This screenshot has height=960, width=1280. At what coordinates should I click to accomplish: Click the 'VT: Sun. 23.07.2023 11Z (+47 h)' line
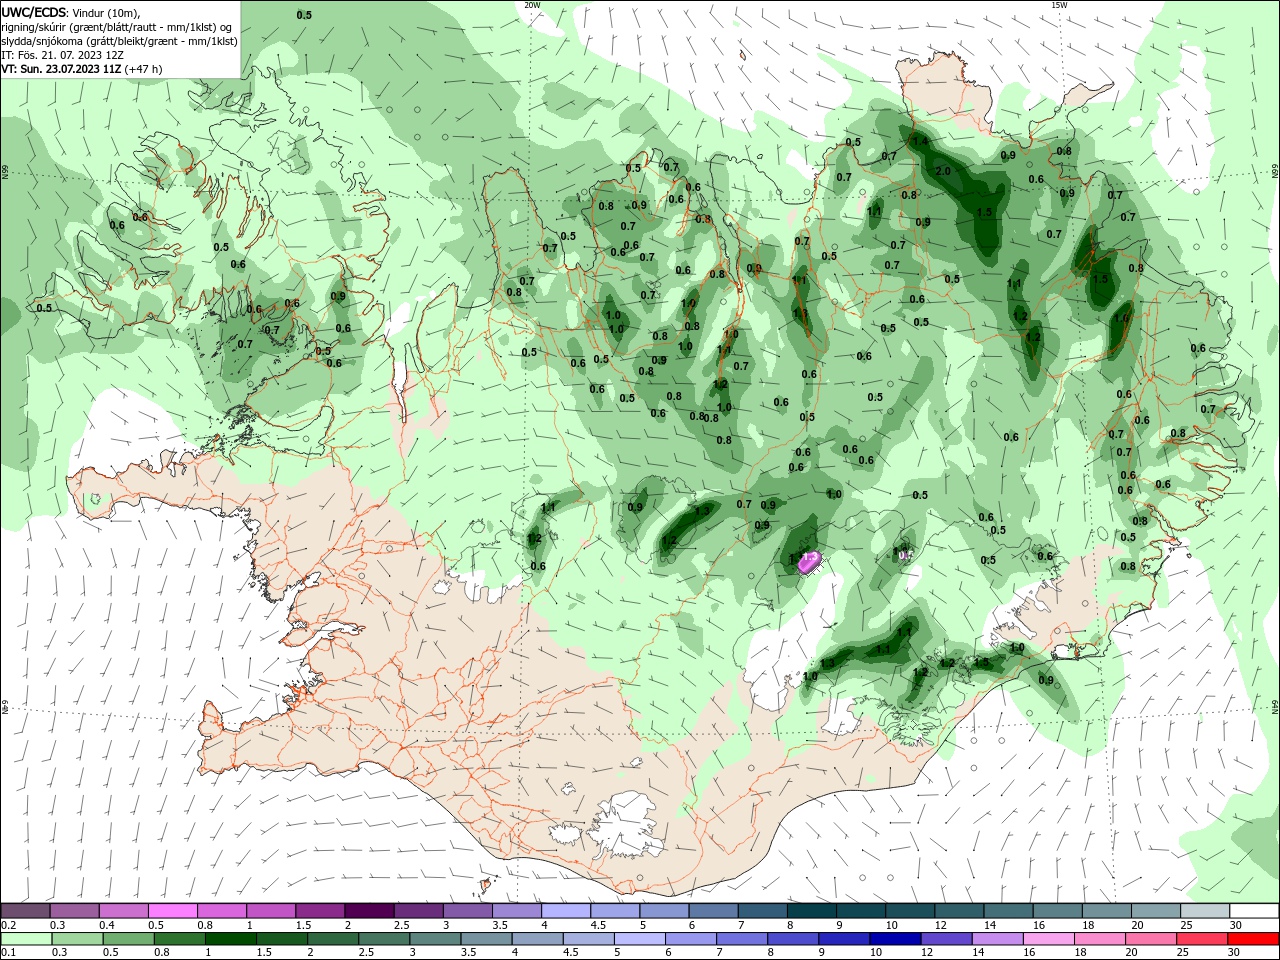[x=82, y=69]
